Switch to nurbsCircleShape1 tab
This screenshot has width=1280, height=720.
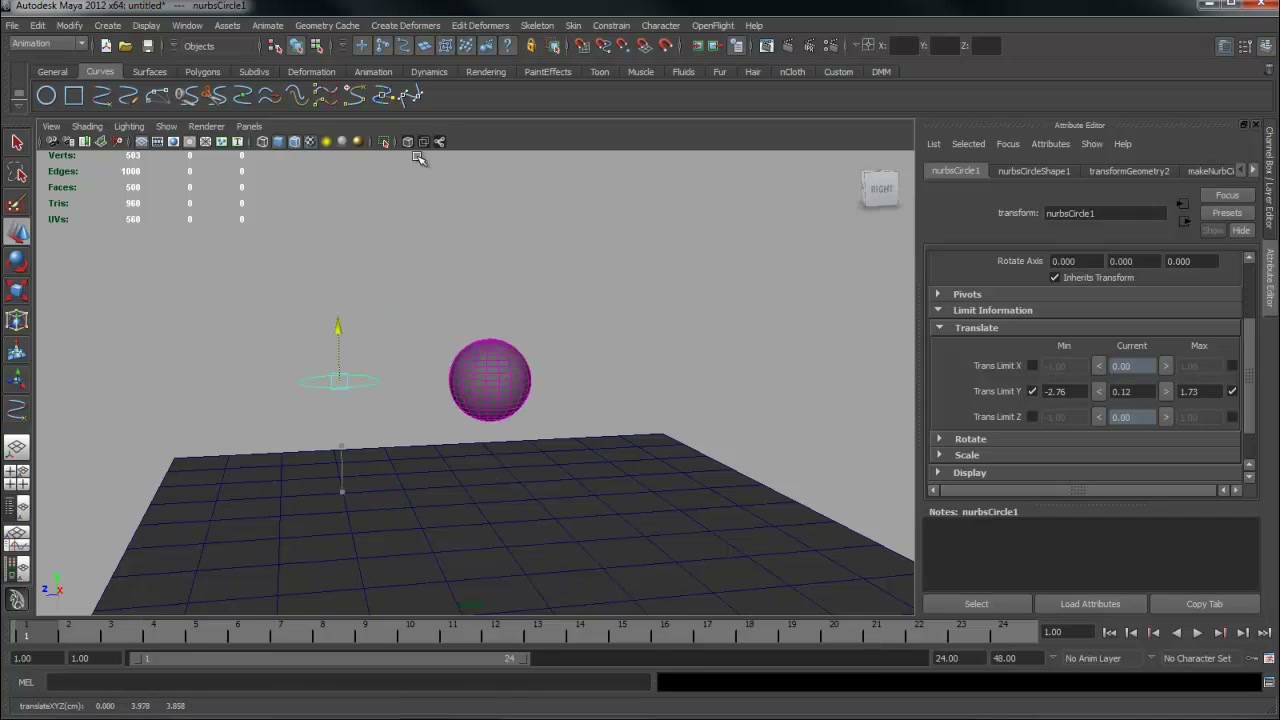(1033, 171)
